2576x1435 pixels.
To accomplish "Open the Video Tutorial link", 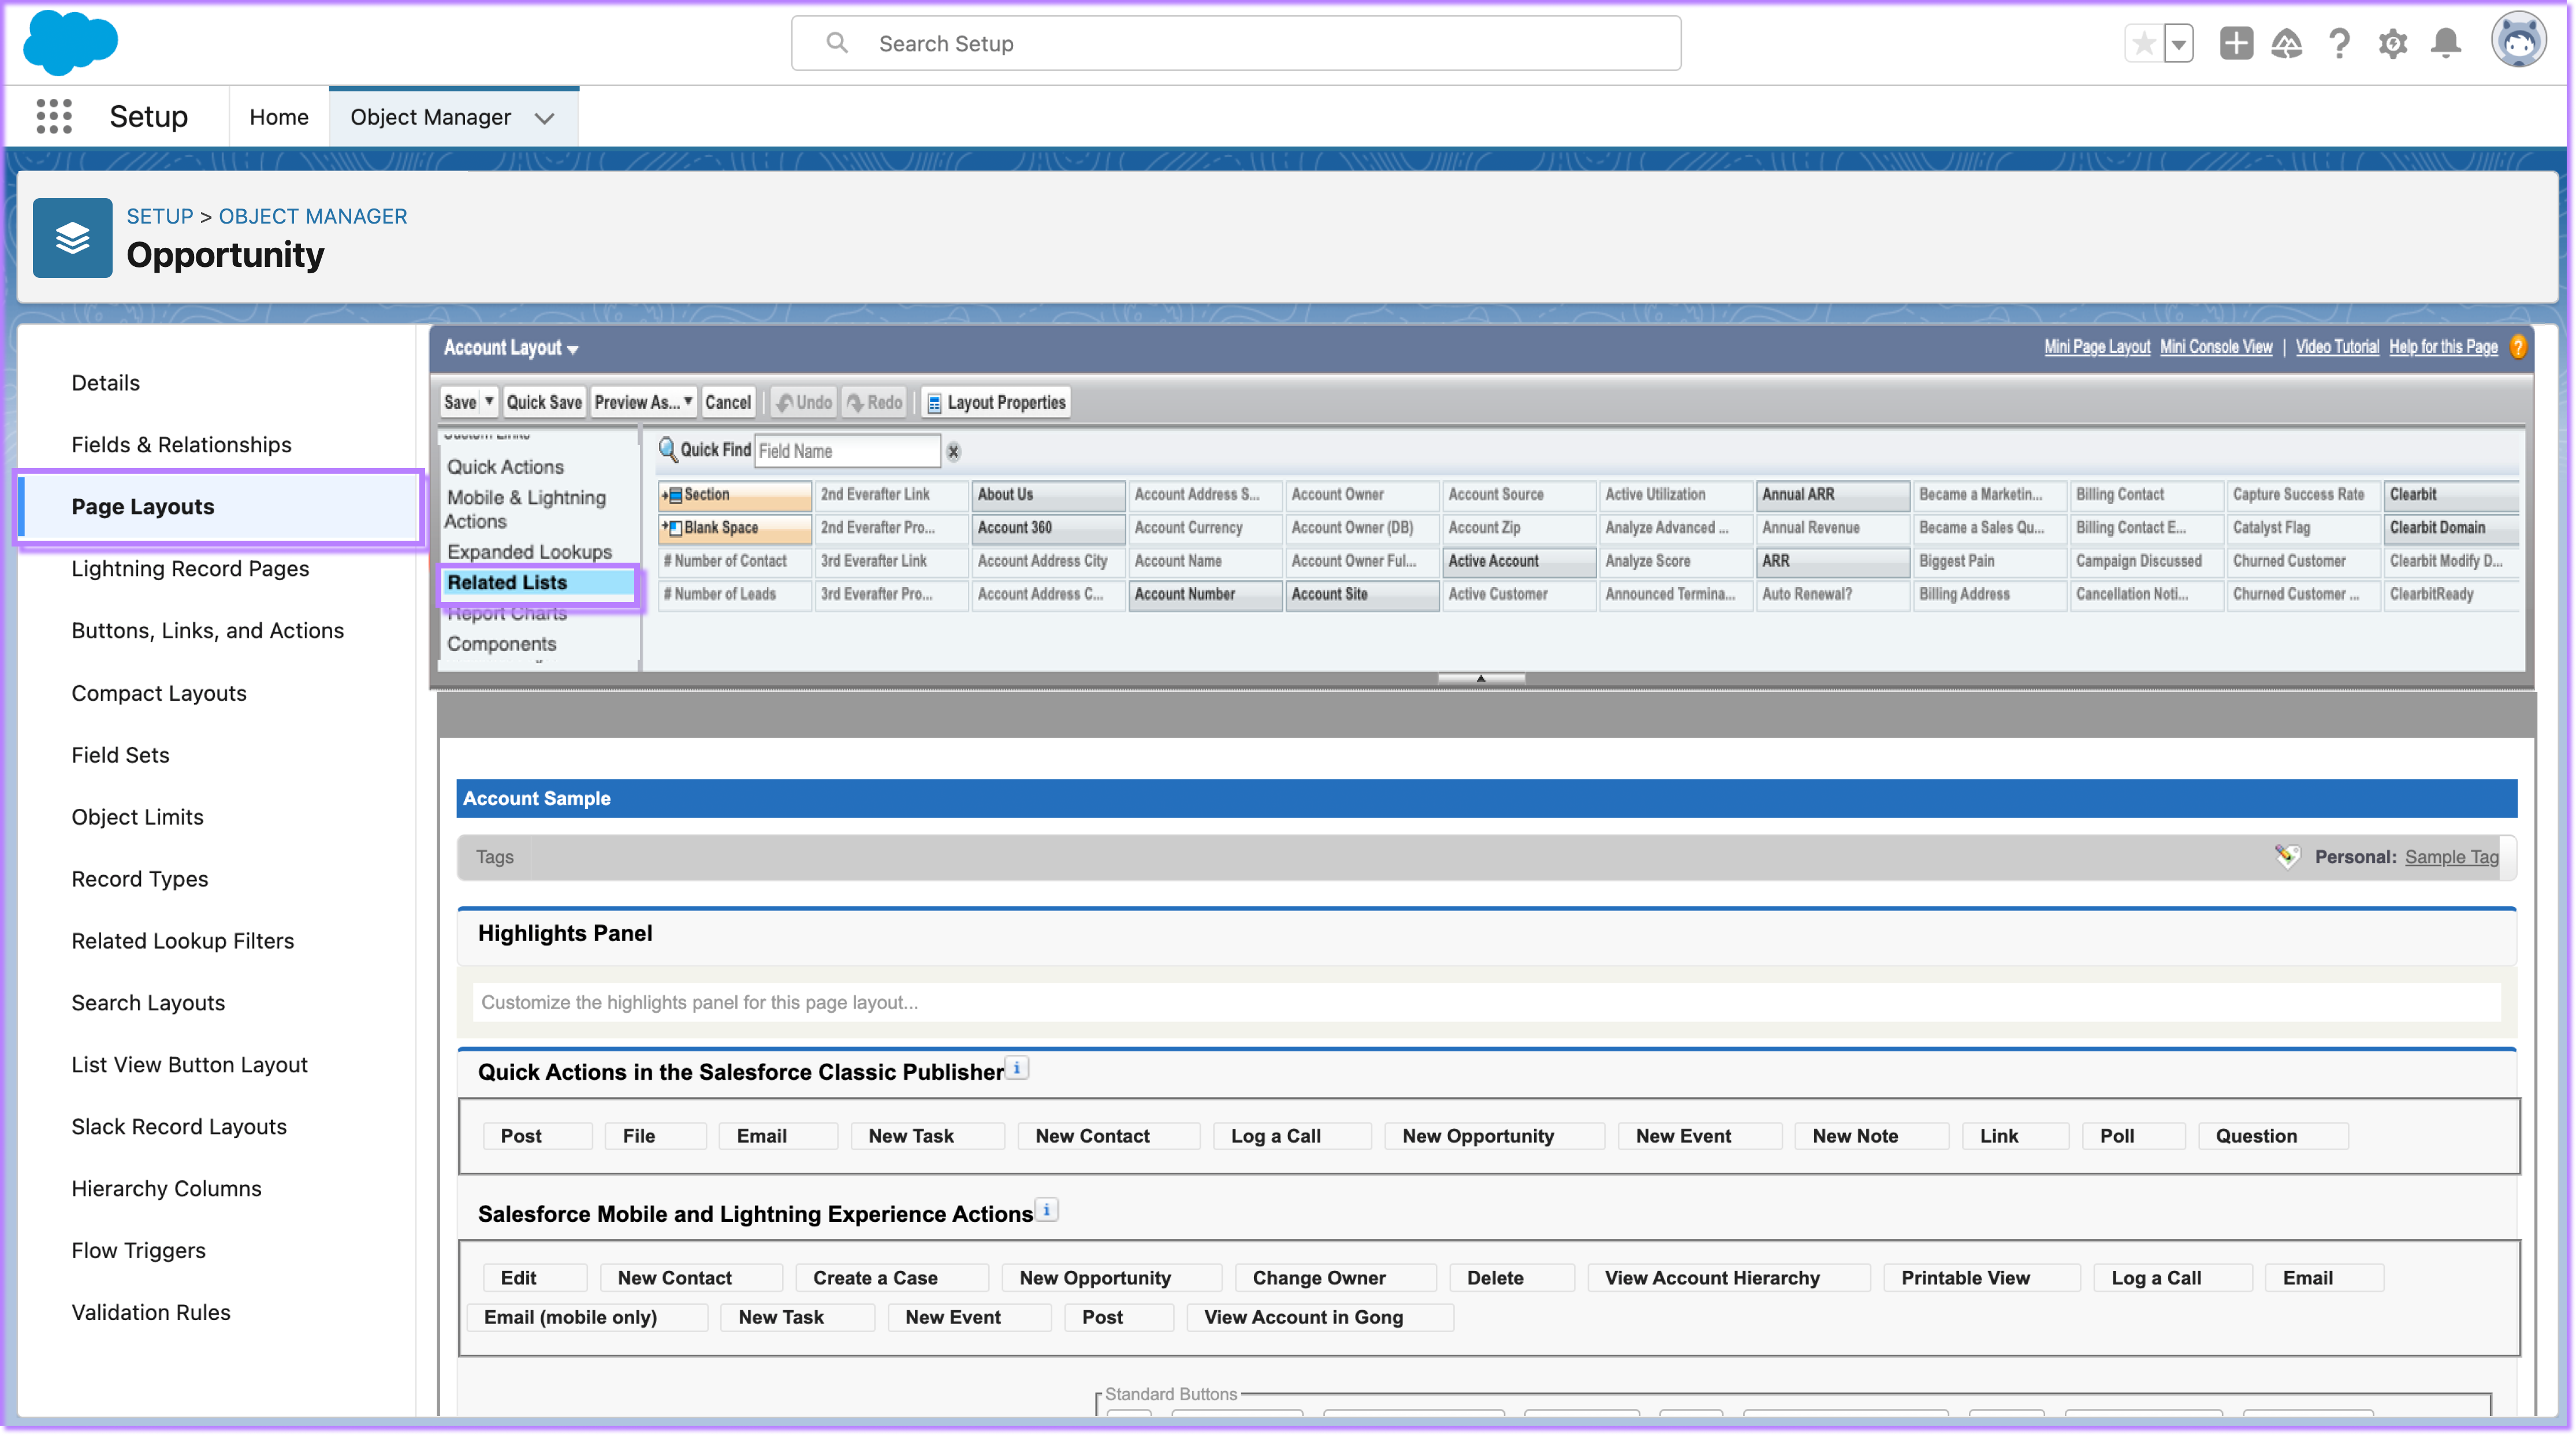I will pyautogui.click(x=2336, y=347).
